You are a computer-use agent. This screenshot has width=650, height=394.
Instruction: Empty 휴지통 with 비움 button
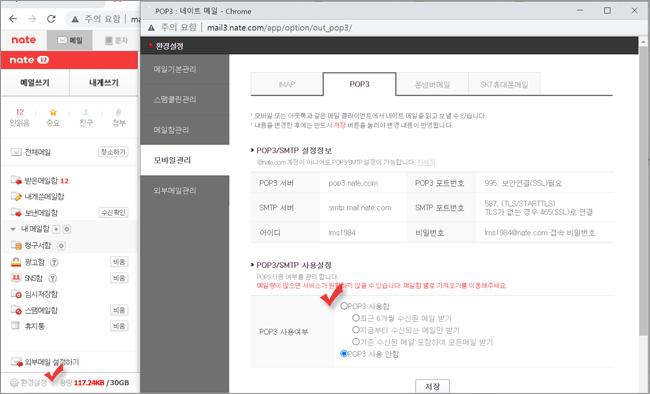pyautogui.click(x=119, y=326)
